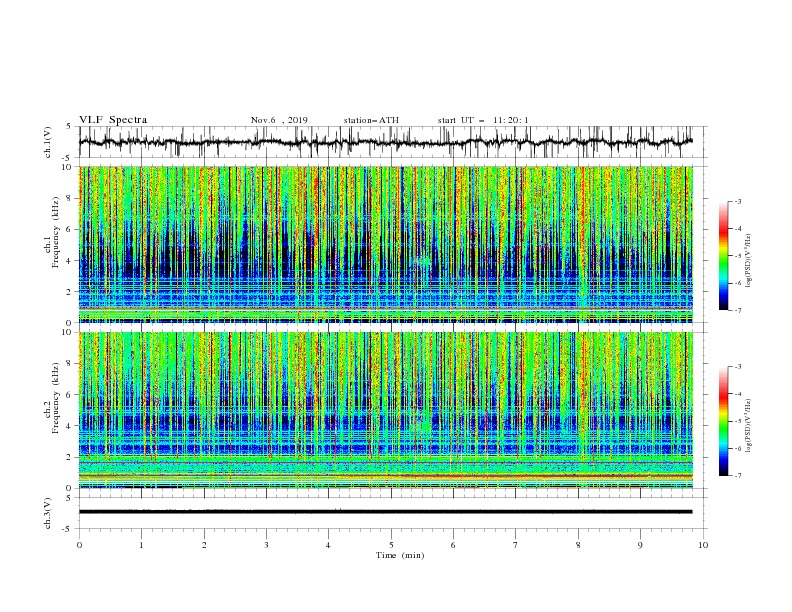Select the "start UT = 11:20:1" text

point(483,120)
